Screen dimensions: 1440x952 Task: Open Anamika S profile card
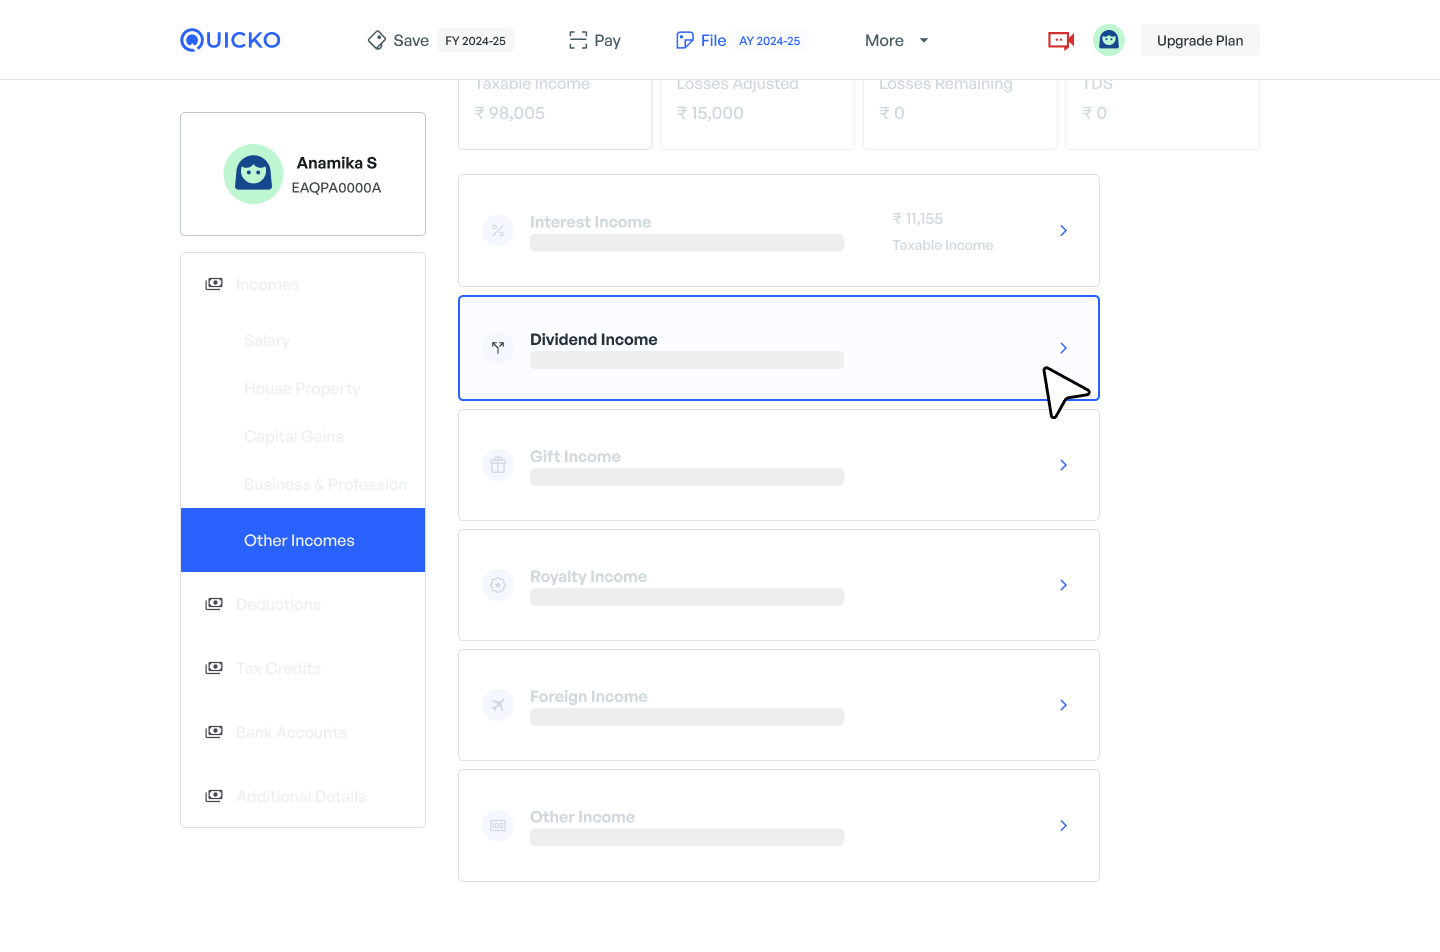302,174
